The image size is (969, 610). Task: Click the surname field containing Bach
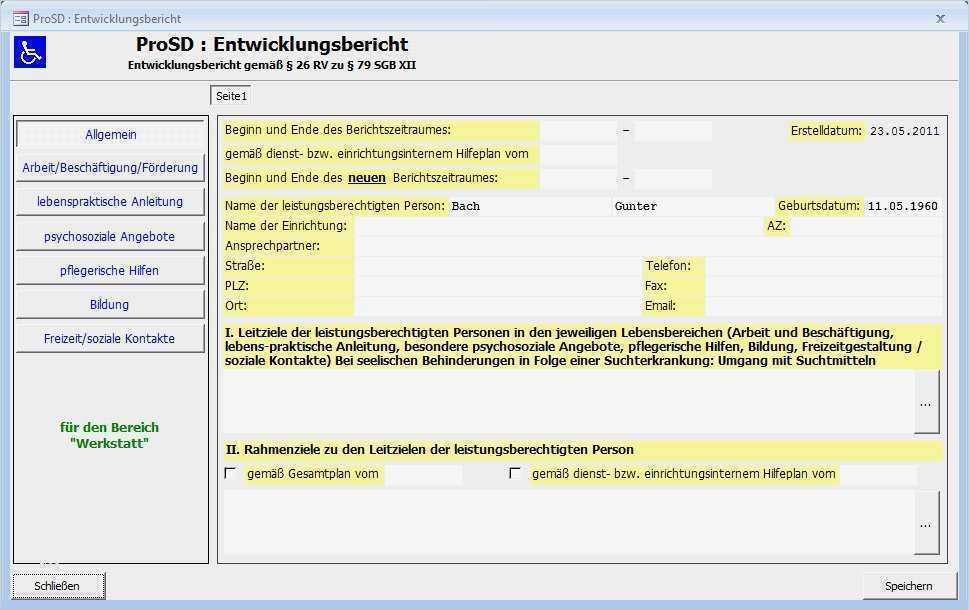(x=530, y=206)
